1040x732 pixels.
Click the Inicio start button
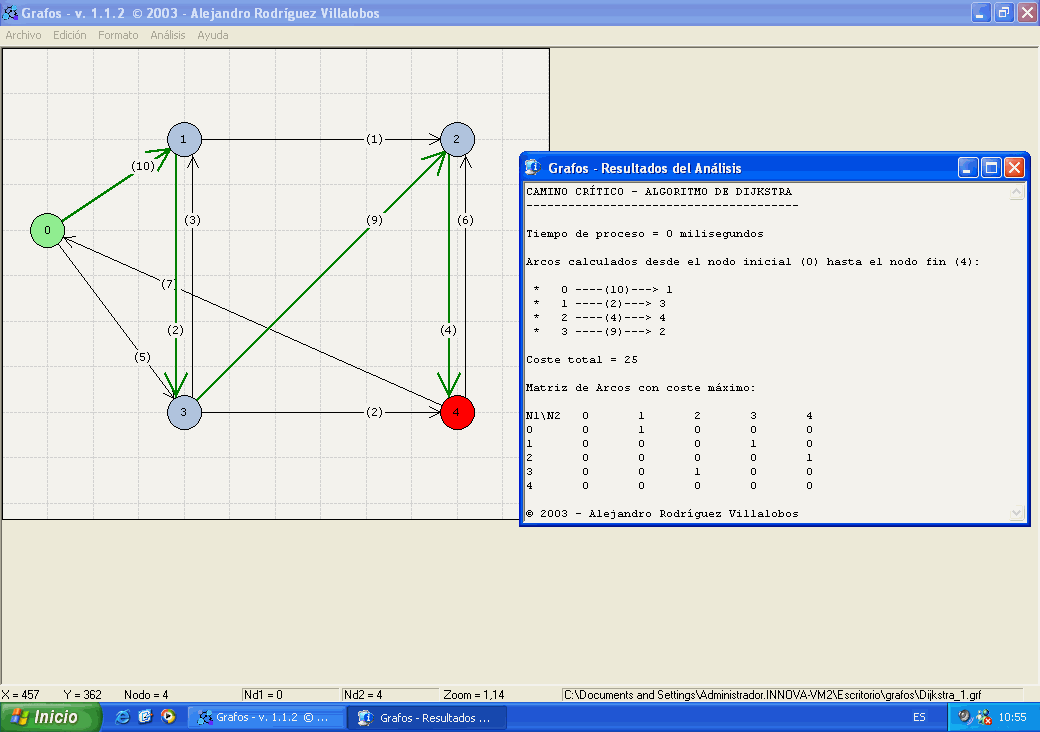pyautogui.click(x=52, y=717)
